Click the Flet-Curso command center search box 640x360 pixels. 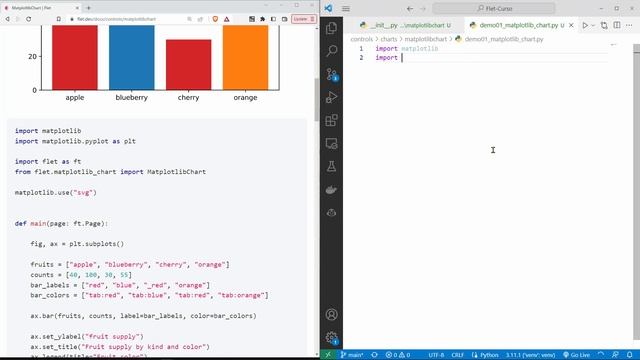click(494, 9)
